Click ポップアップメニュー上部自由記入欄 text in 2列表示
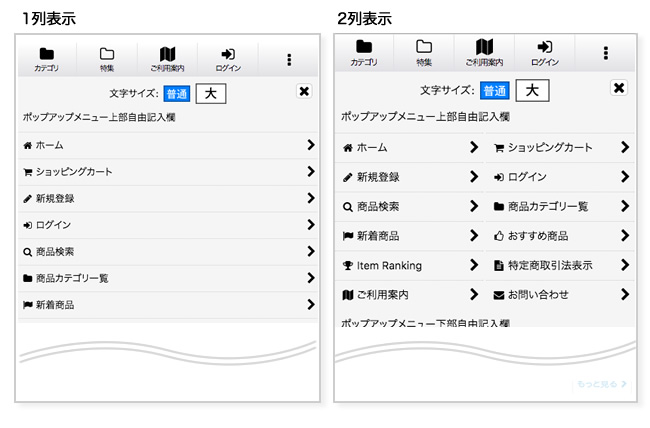 click(425, 117)
